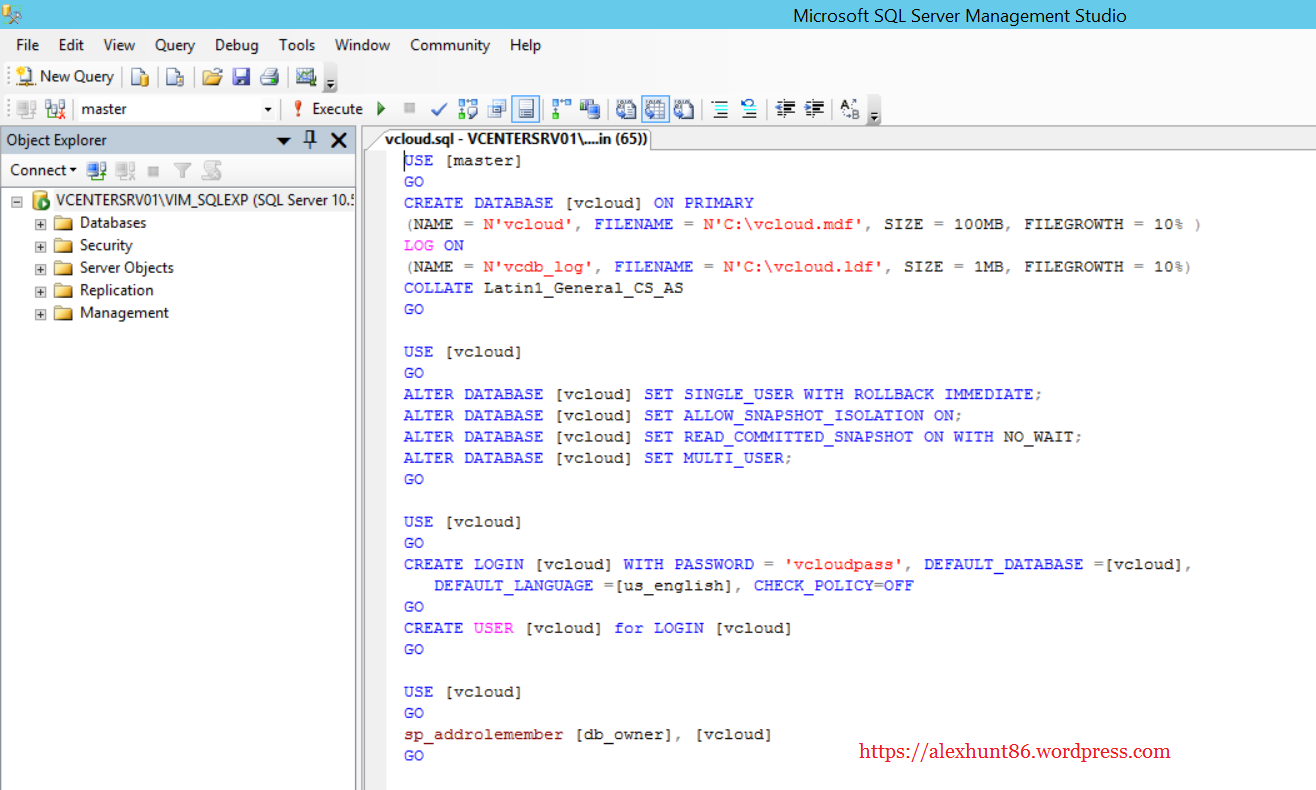Screen dimensions: 1316x790
Task: Open the Activity Monitor icon
Action: [306, 77]
